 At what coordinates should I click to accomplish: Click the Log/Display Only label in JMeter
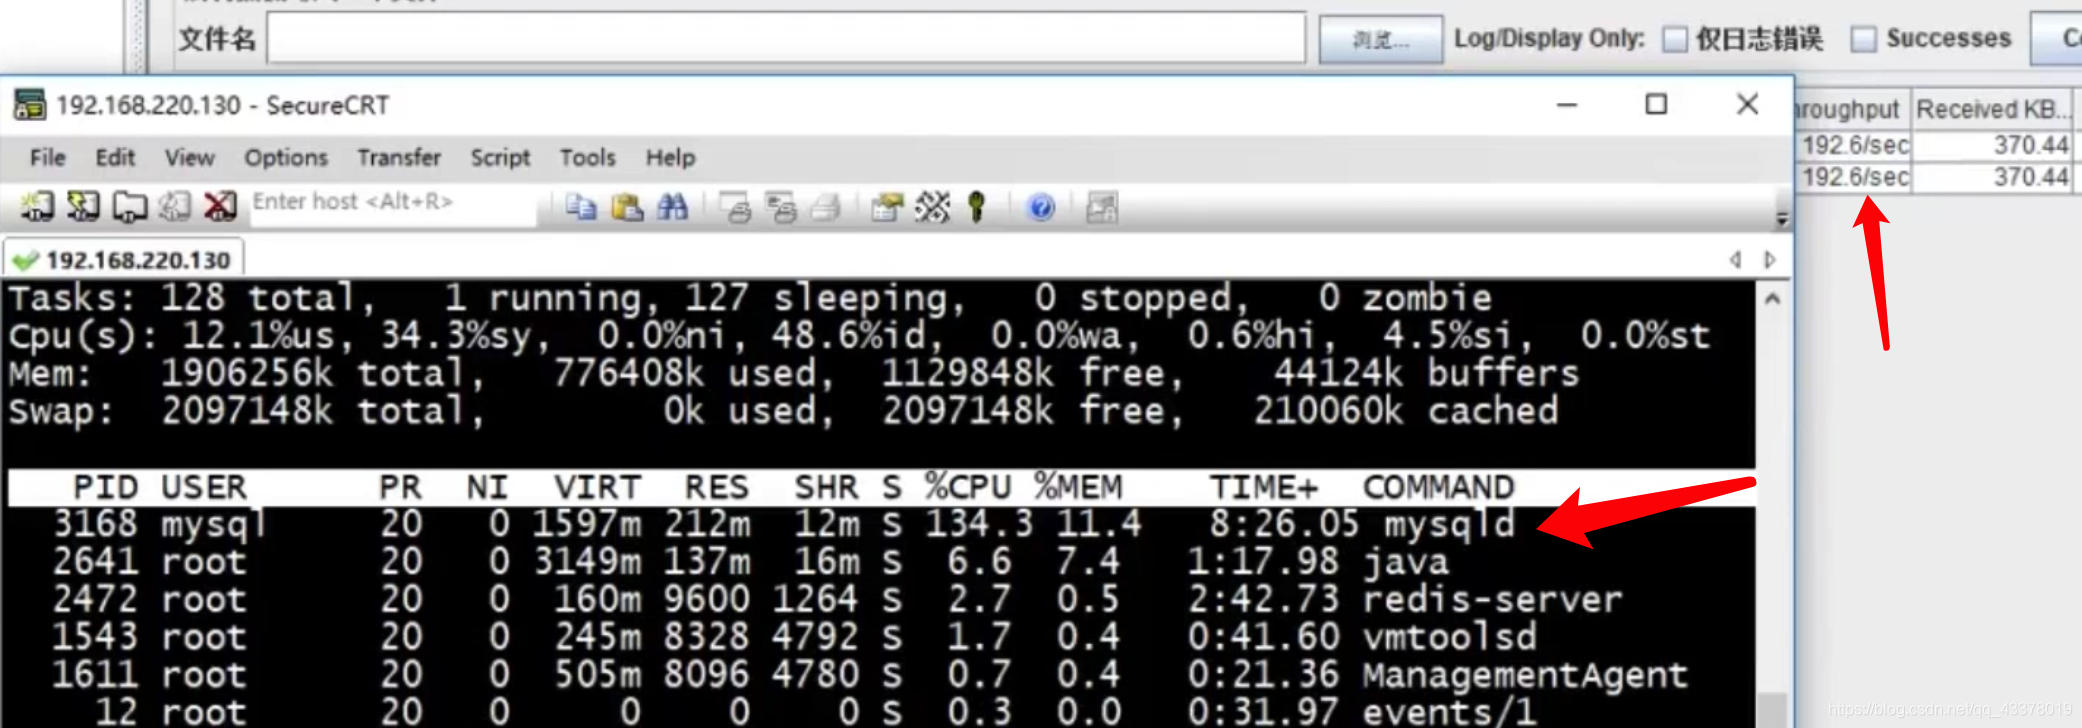(x=1549, y=39)
